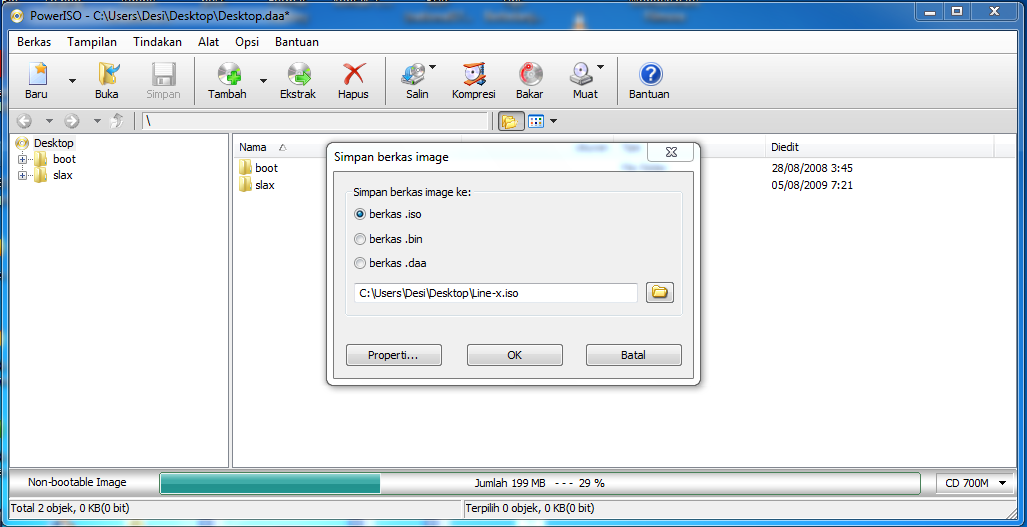Click the Kompresi compress icon
Viewport: 1027px width, 527px height.
point(474,75)
